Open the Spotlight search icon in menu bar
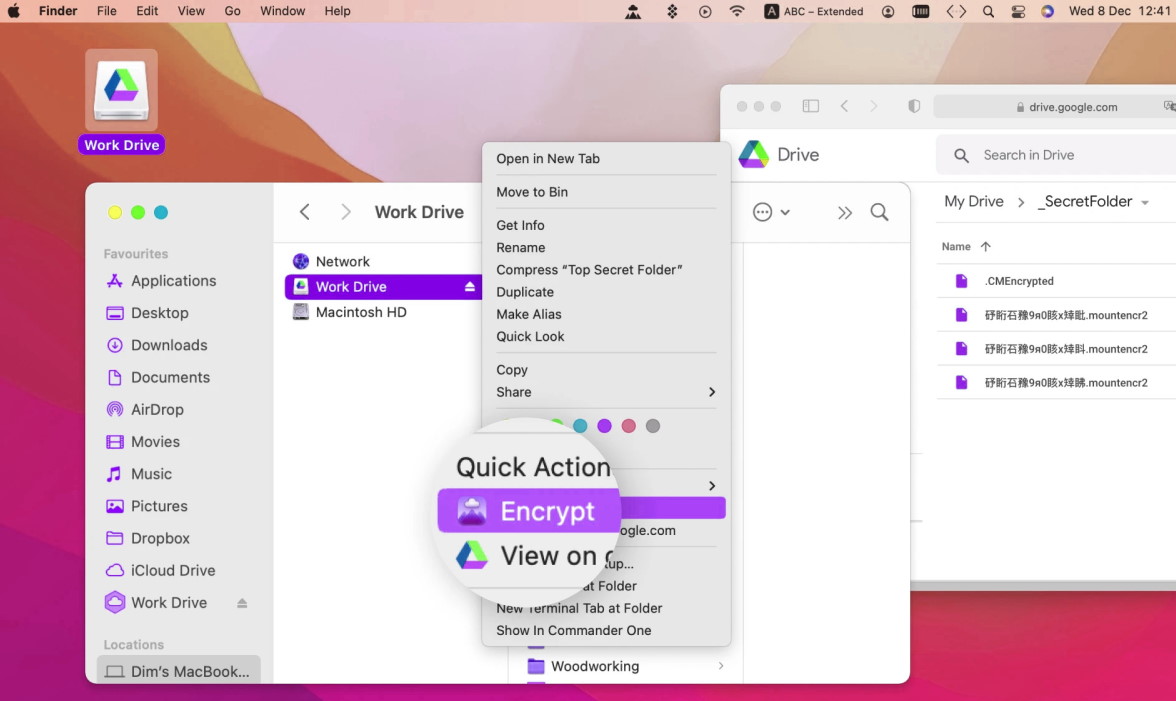This screenshot has width=1176, height=701. [x=988, y=11]
